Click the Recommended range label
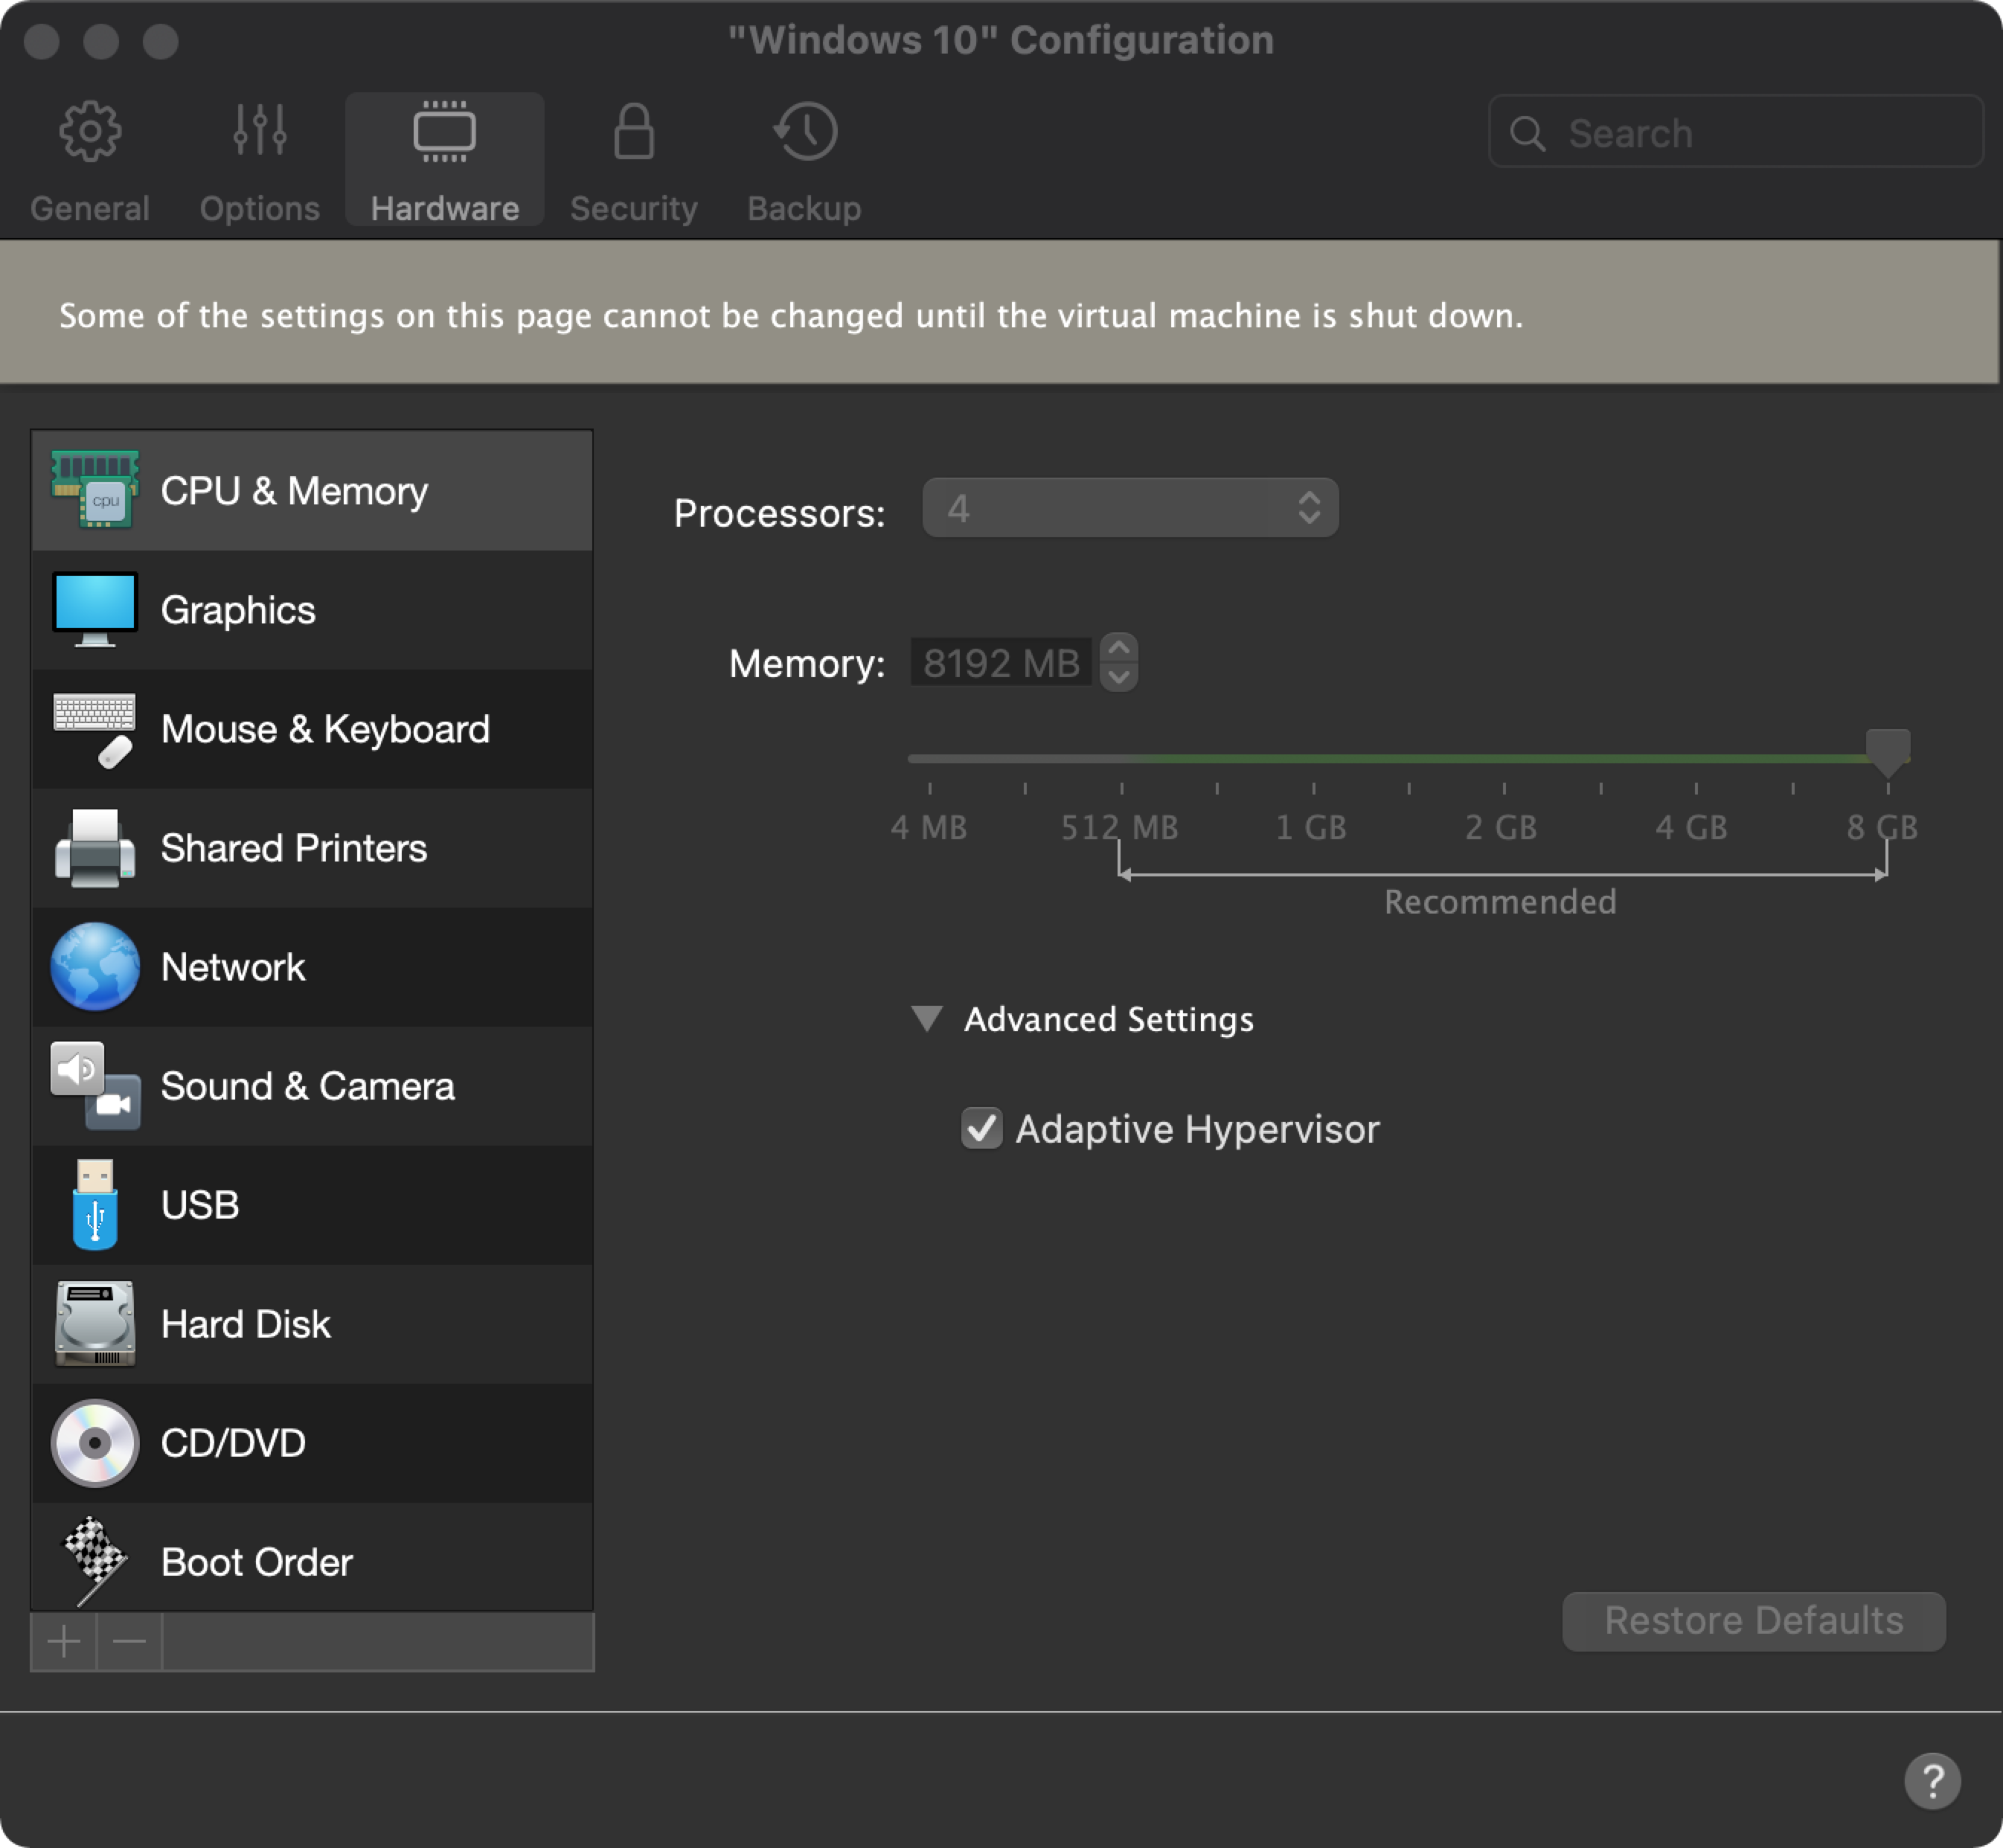Image resolution: width=2003 pixels, height=1848 pixels. (x=1500, y=902)
